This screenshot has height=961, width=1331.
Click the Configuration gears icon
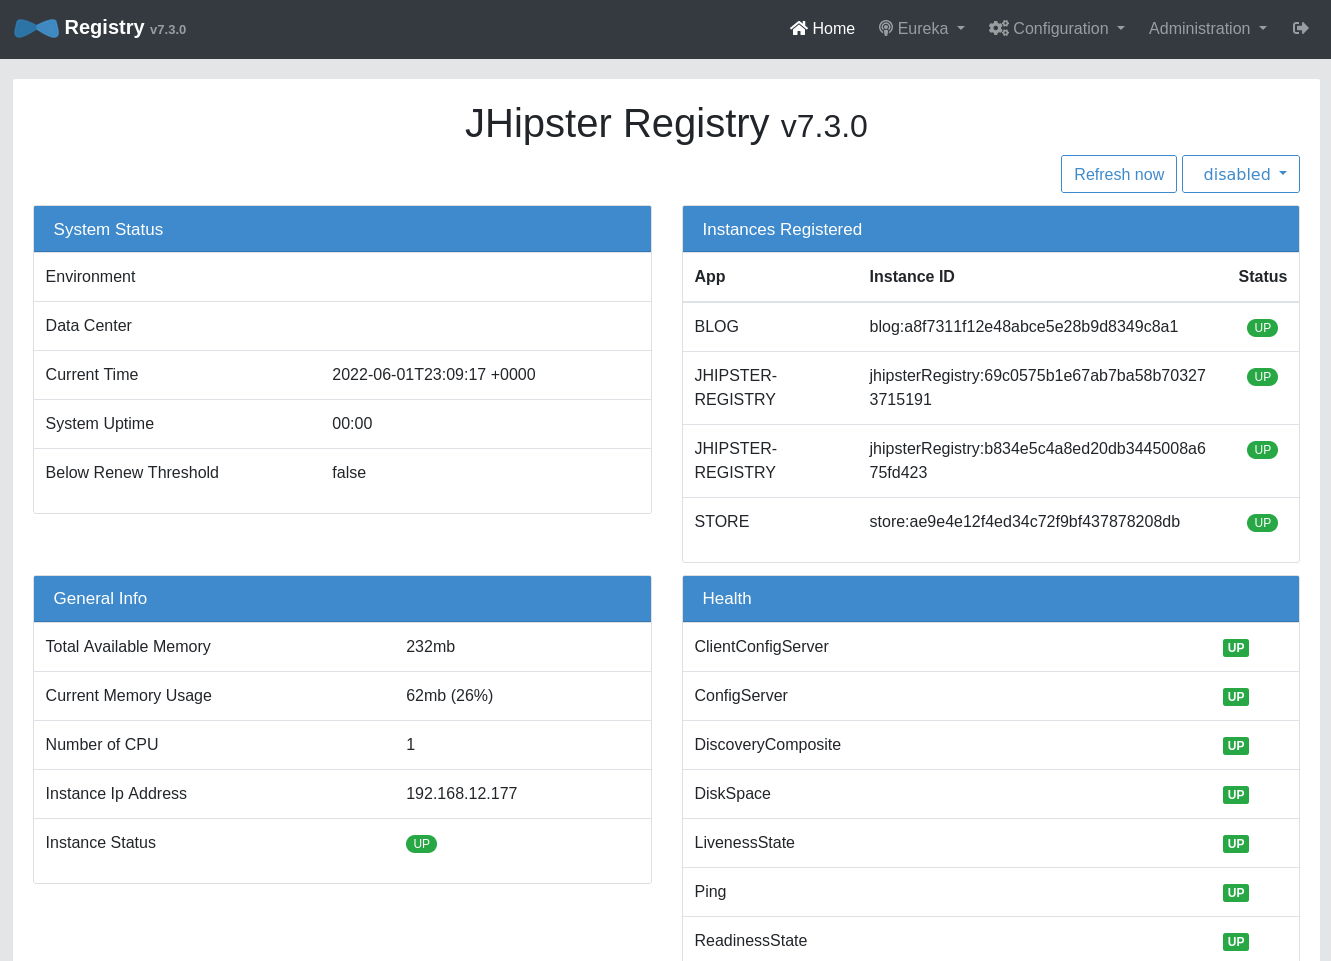click(998, 28)
